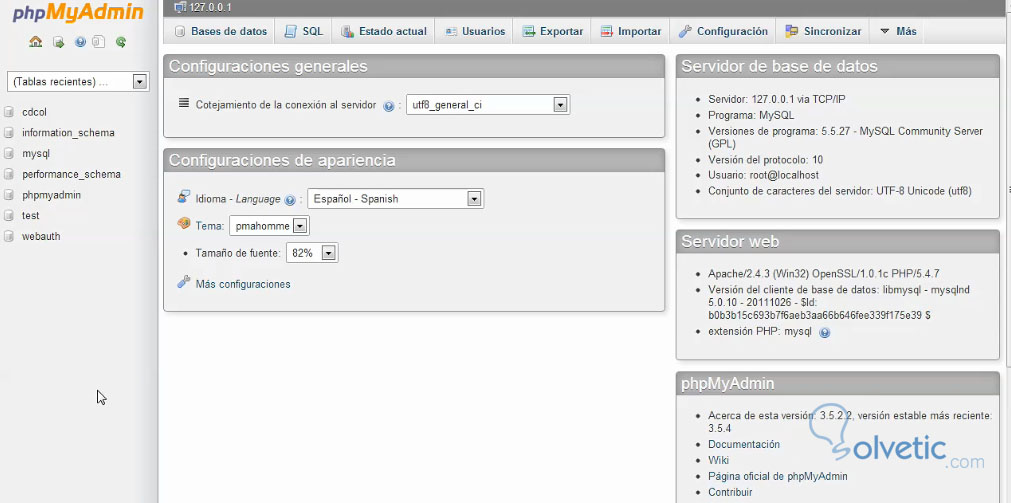Open the pmahomme theme dropdown

(x=270, y=226)
